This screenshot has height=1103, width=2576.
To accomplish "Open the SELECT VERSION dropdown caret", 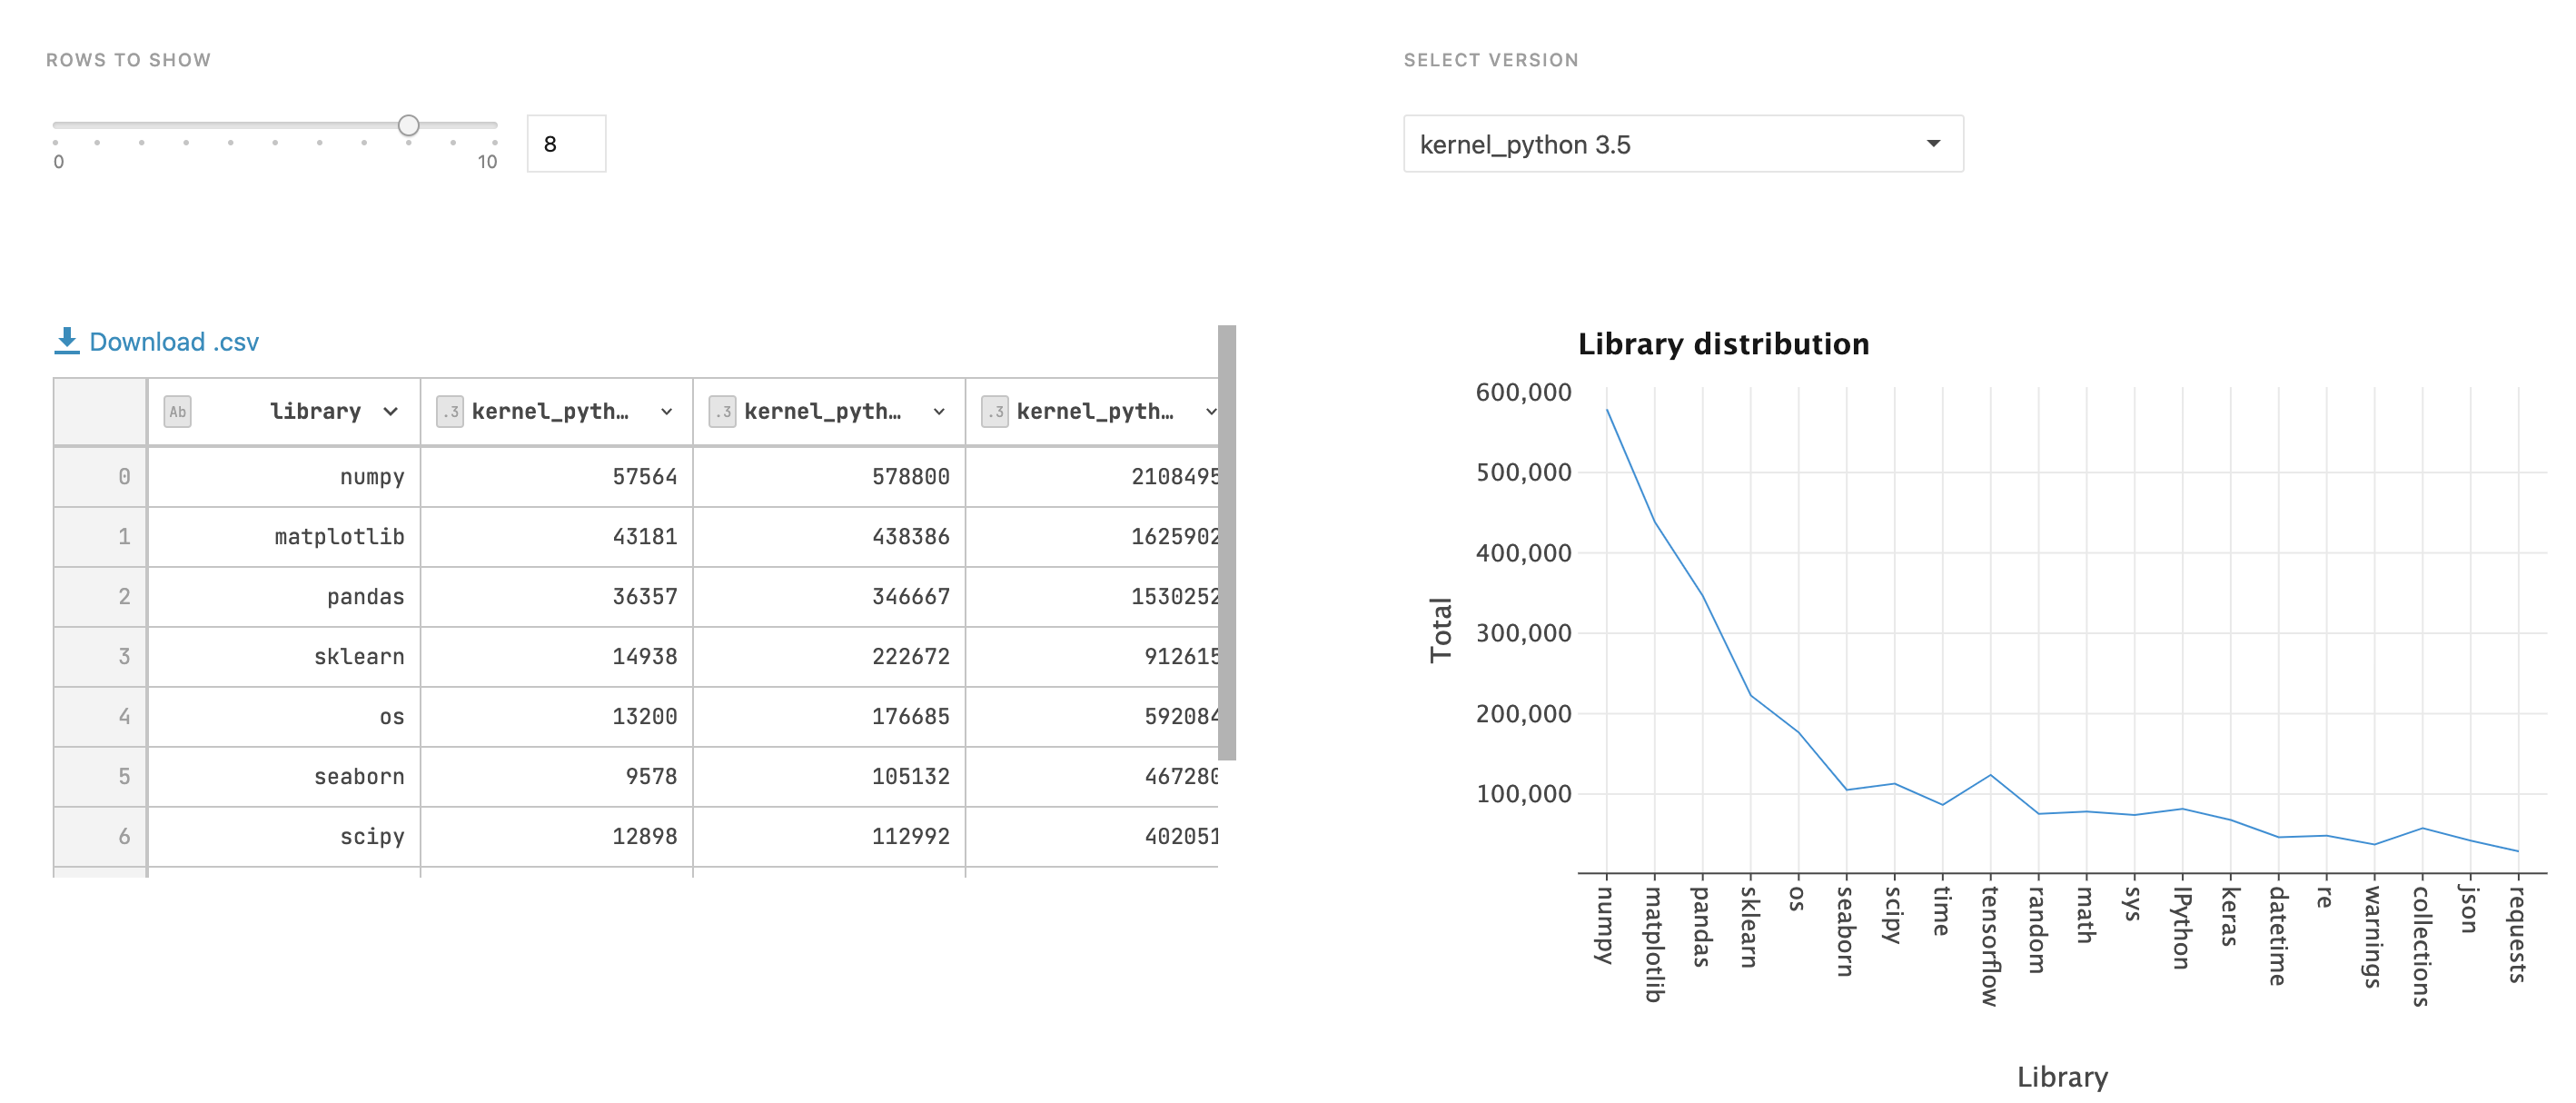I will pyautogui.click(x=1936, y=143).
